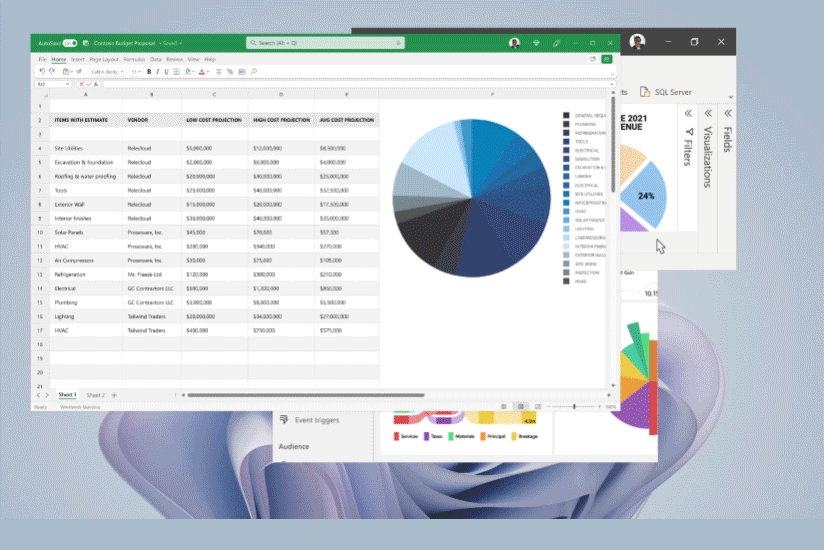The width and height of the screenshot is (824, 550).
Task: Click the Redo icon in Excel toolbar
Action: point(53,72)
